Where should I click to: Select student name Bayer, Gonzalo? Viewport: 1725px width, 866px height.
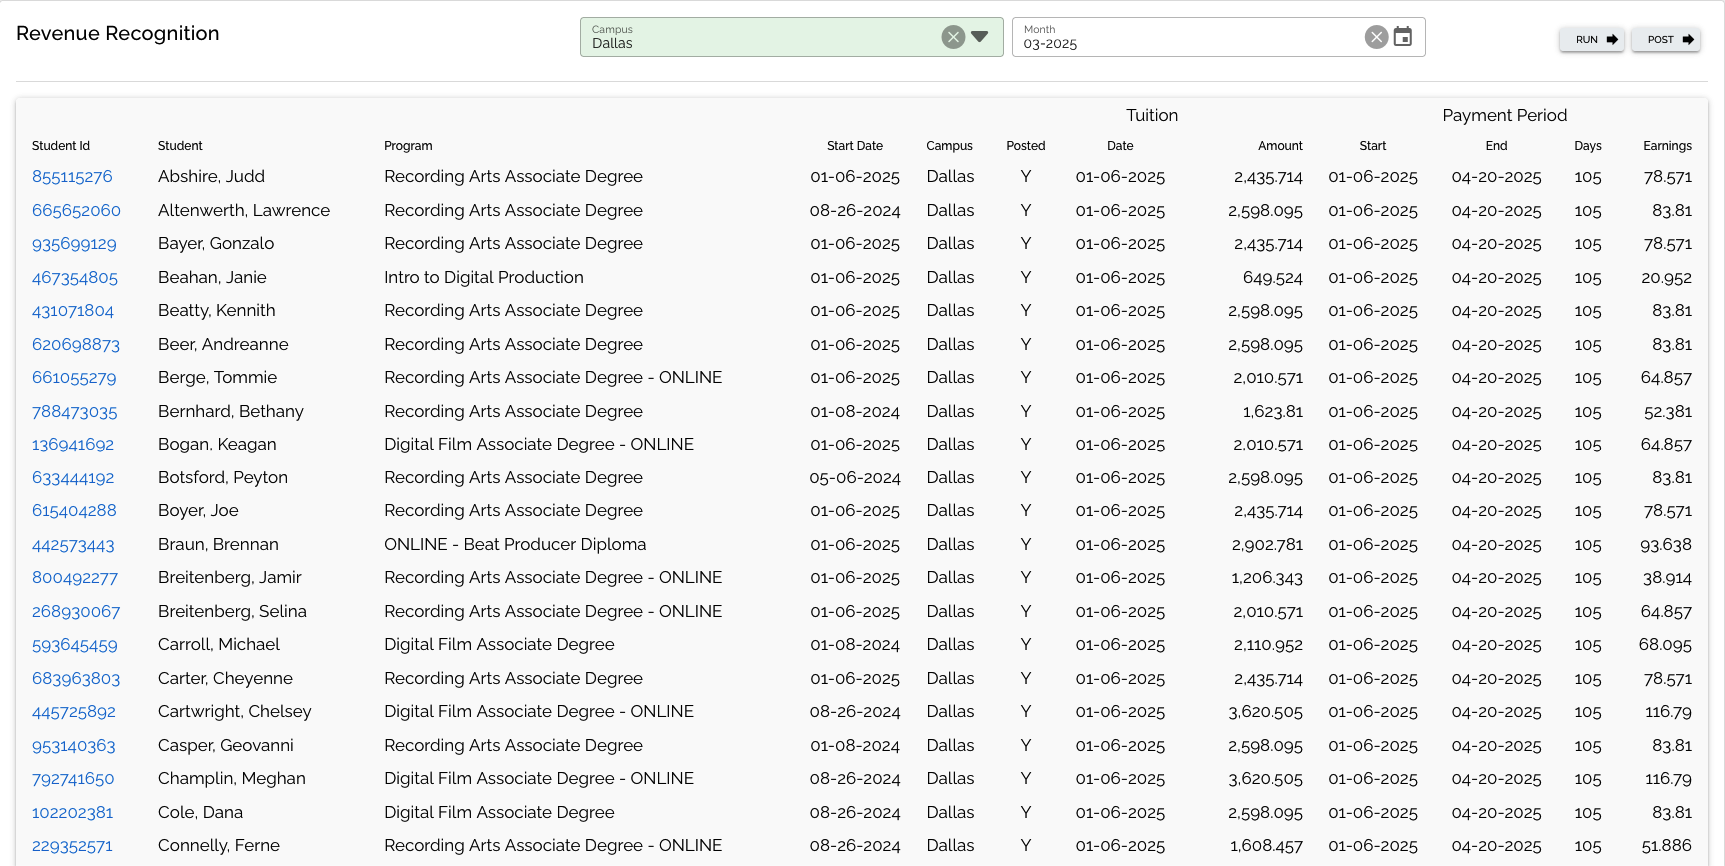pos(216,244)
